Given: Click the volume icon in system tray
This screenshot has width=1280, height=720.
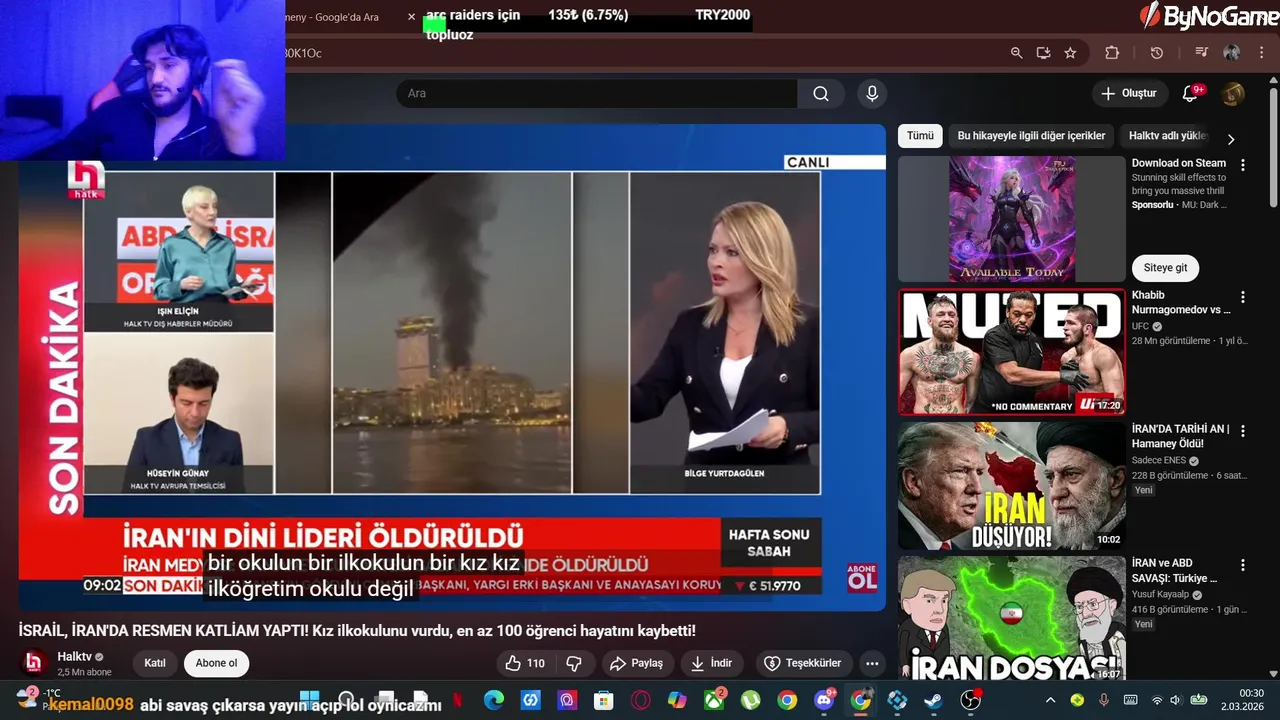Looking at the screenshot, I should (x=1176, y=700).
